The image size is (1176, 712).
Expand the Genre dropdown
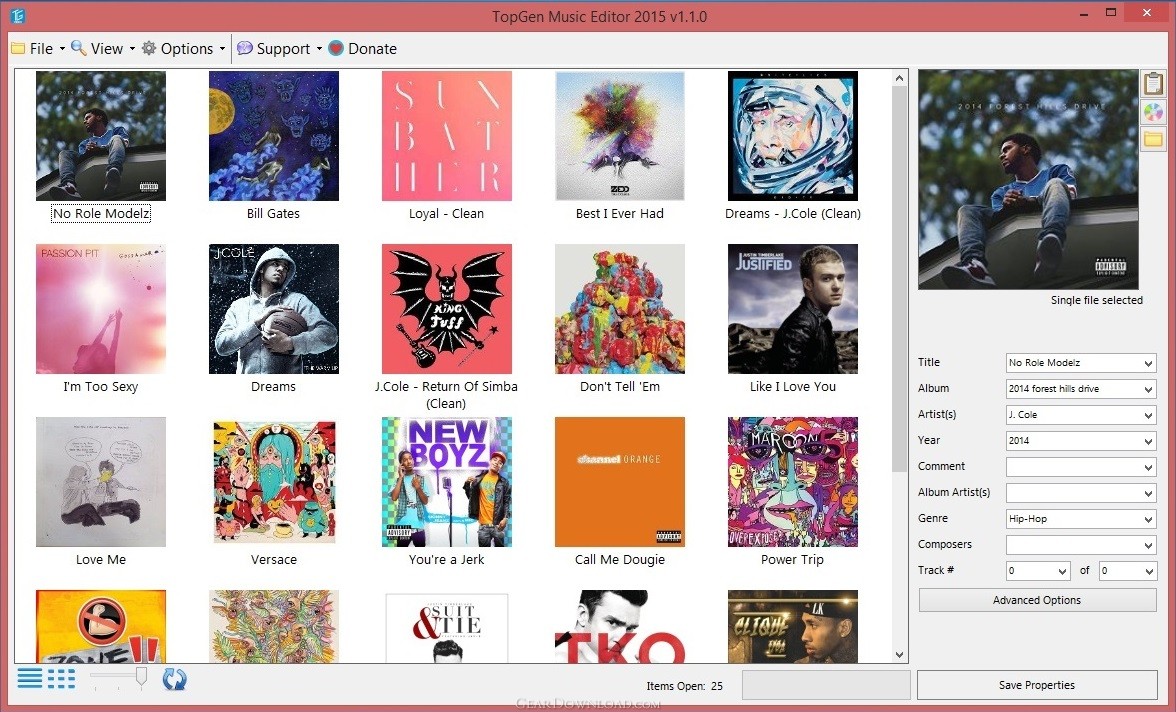point(1148,519)
